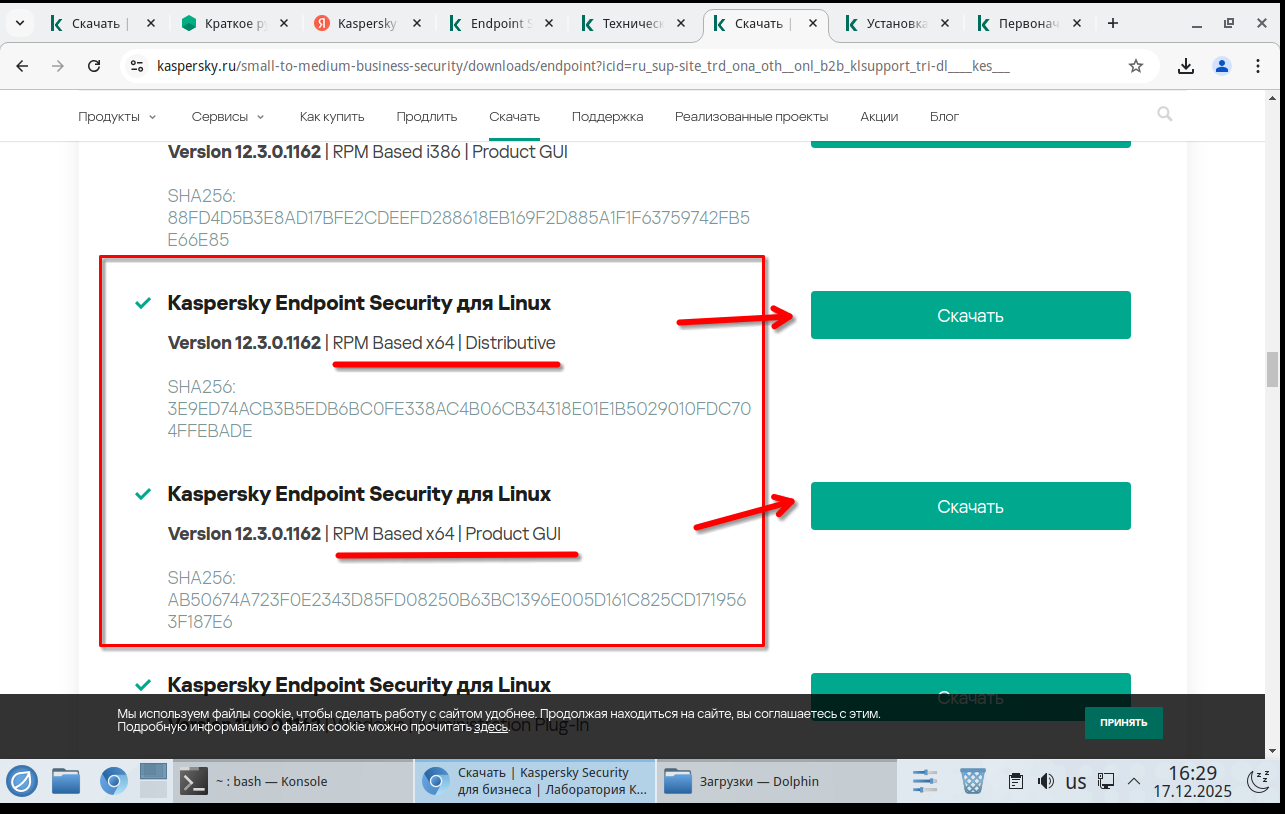
Task: Click the cookie policy здесь link
Action: coord(491,727)
